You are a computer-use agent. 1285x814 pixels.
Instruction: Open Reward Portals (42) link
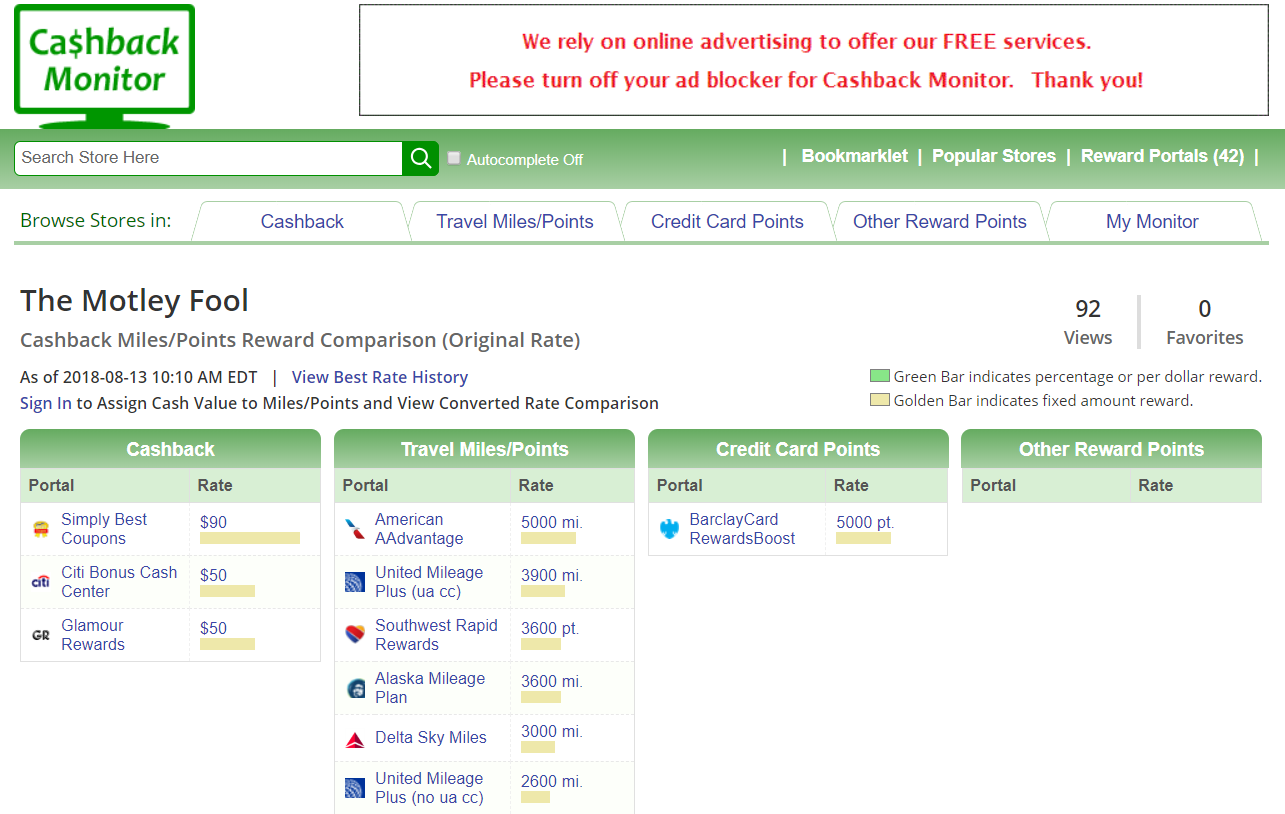point(1162,156)
